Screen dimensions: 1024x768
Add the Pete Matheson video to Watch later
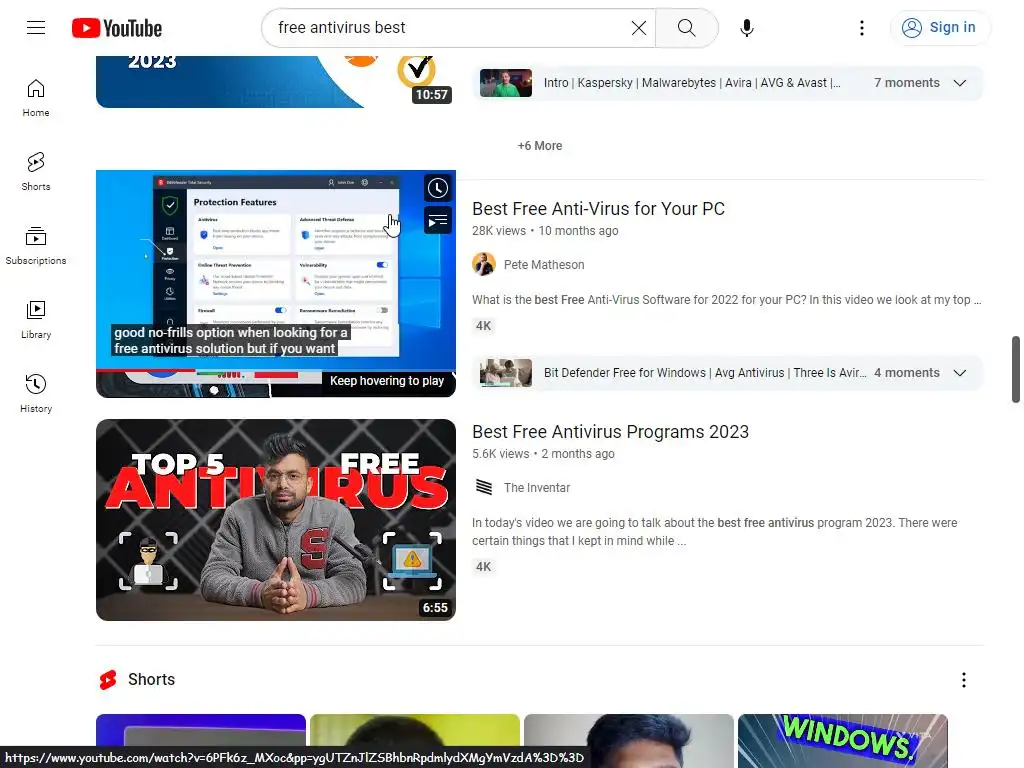point(438,188)
